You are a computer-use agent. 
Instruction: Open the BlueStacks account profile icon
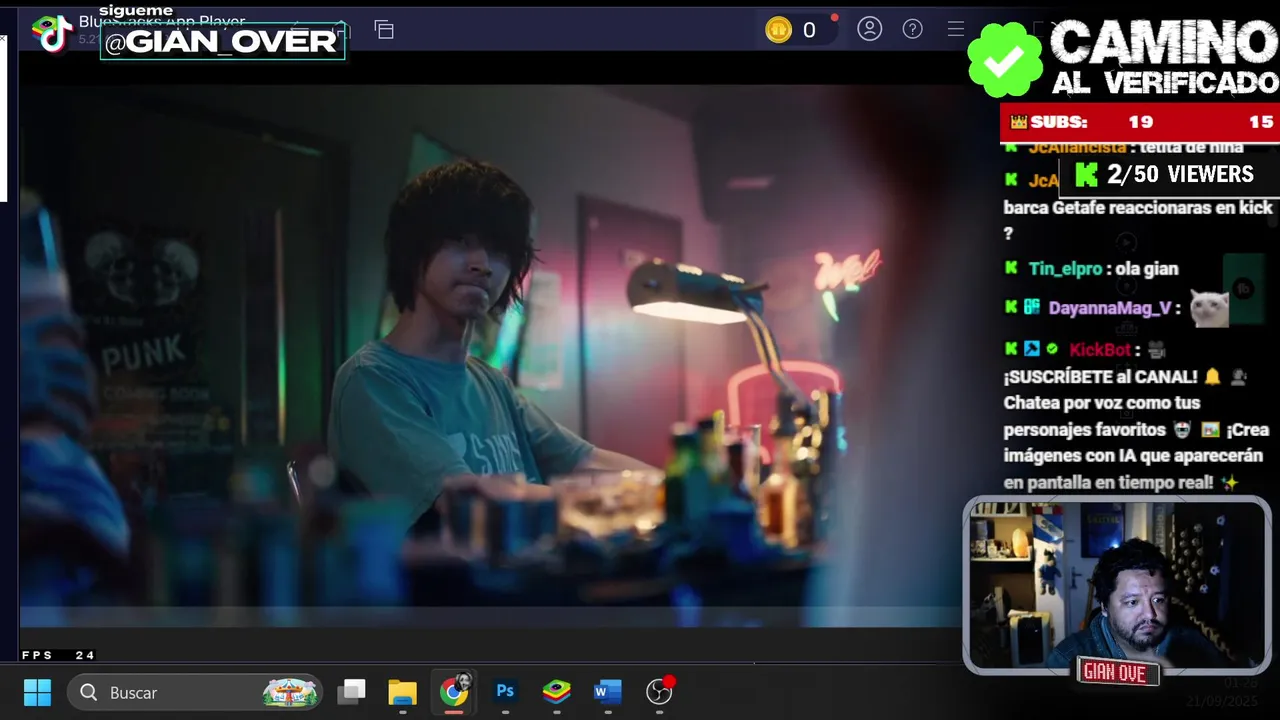870,29
